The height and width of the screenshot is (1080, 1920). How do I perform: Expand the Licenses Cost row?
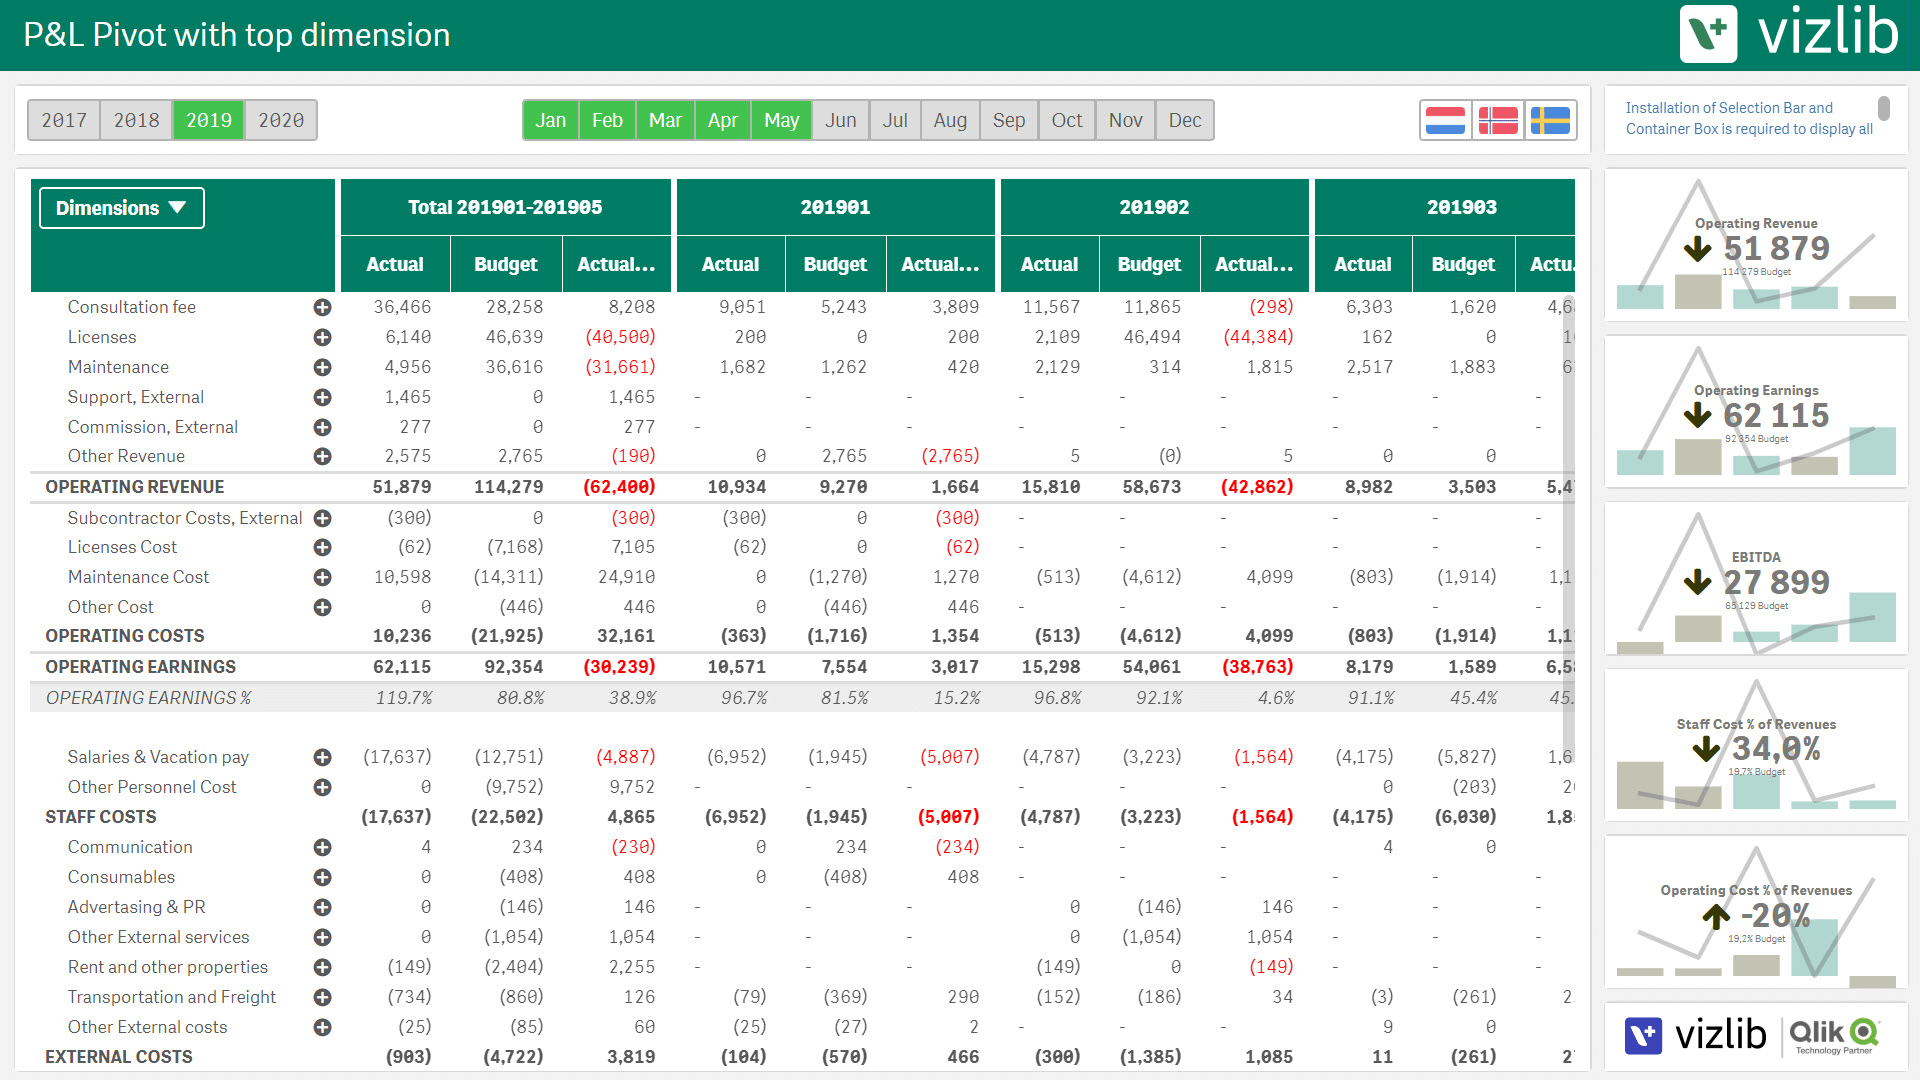click(x=322, y=547)
